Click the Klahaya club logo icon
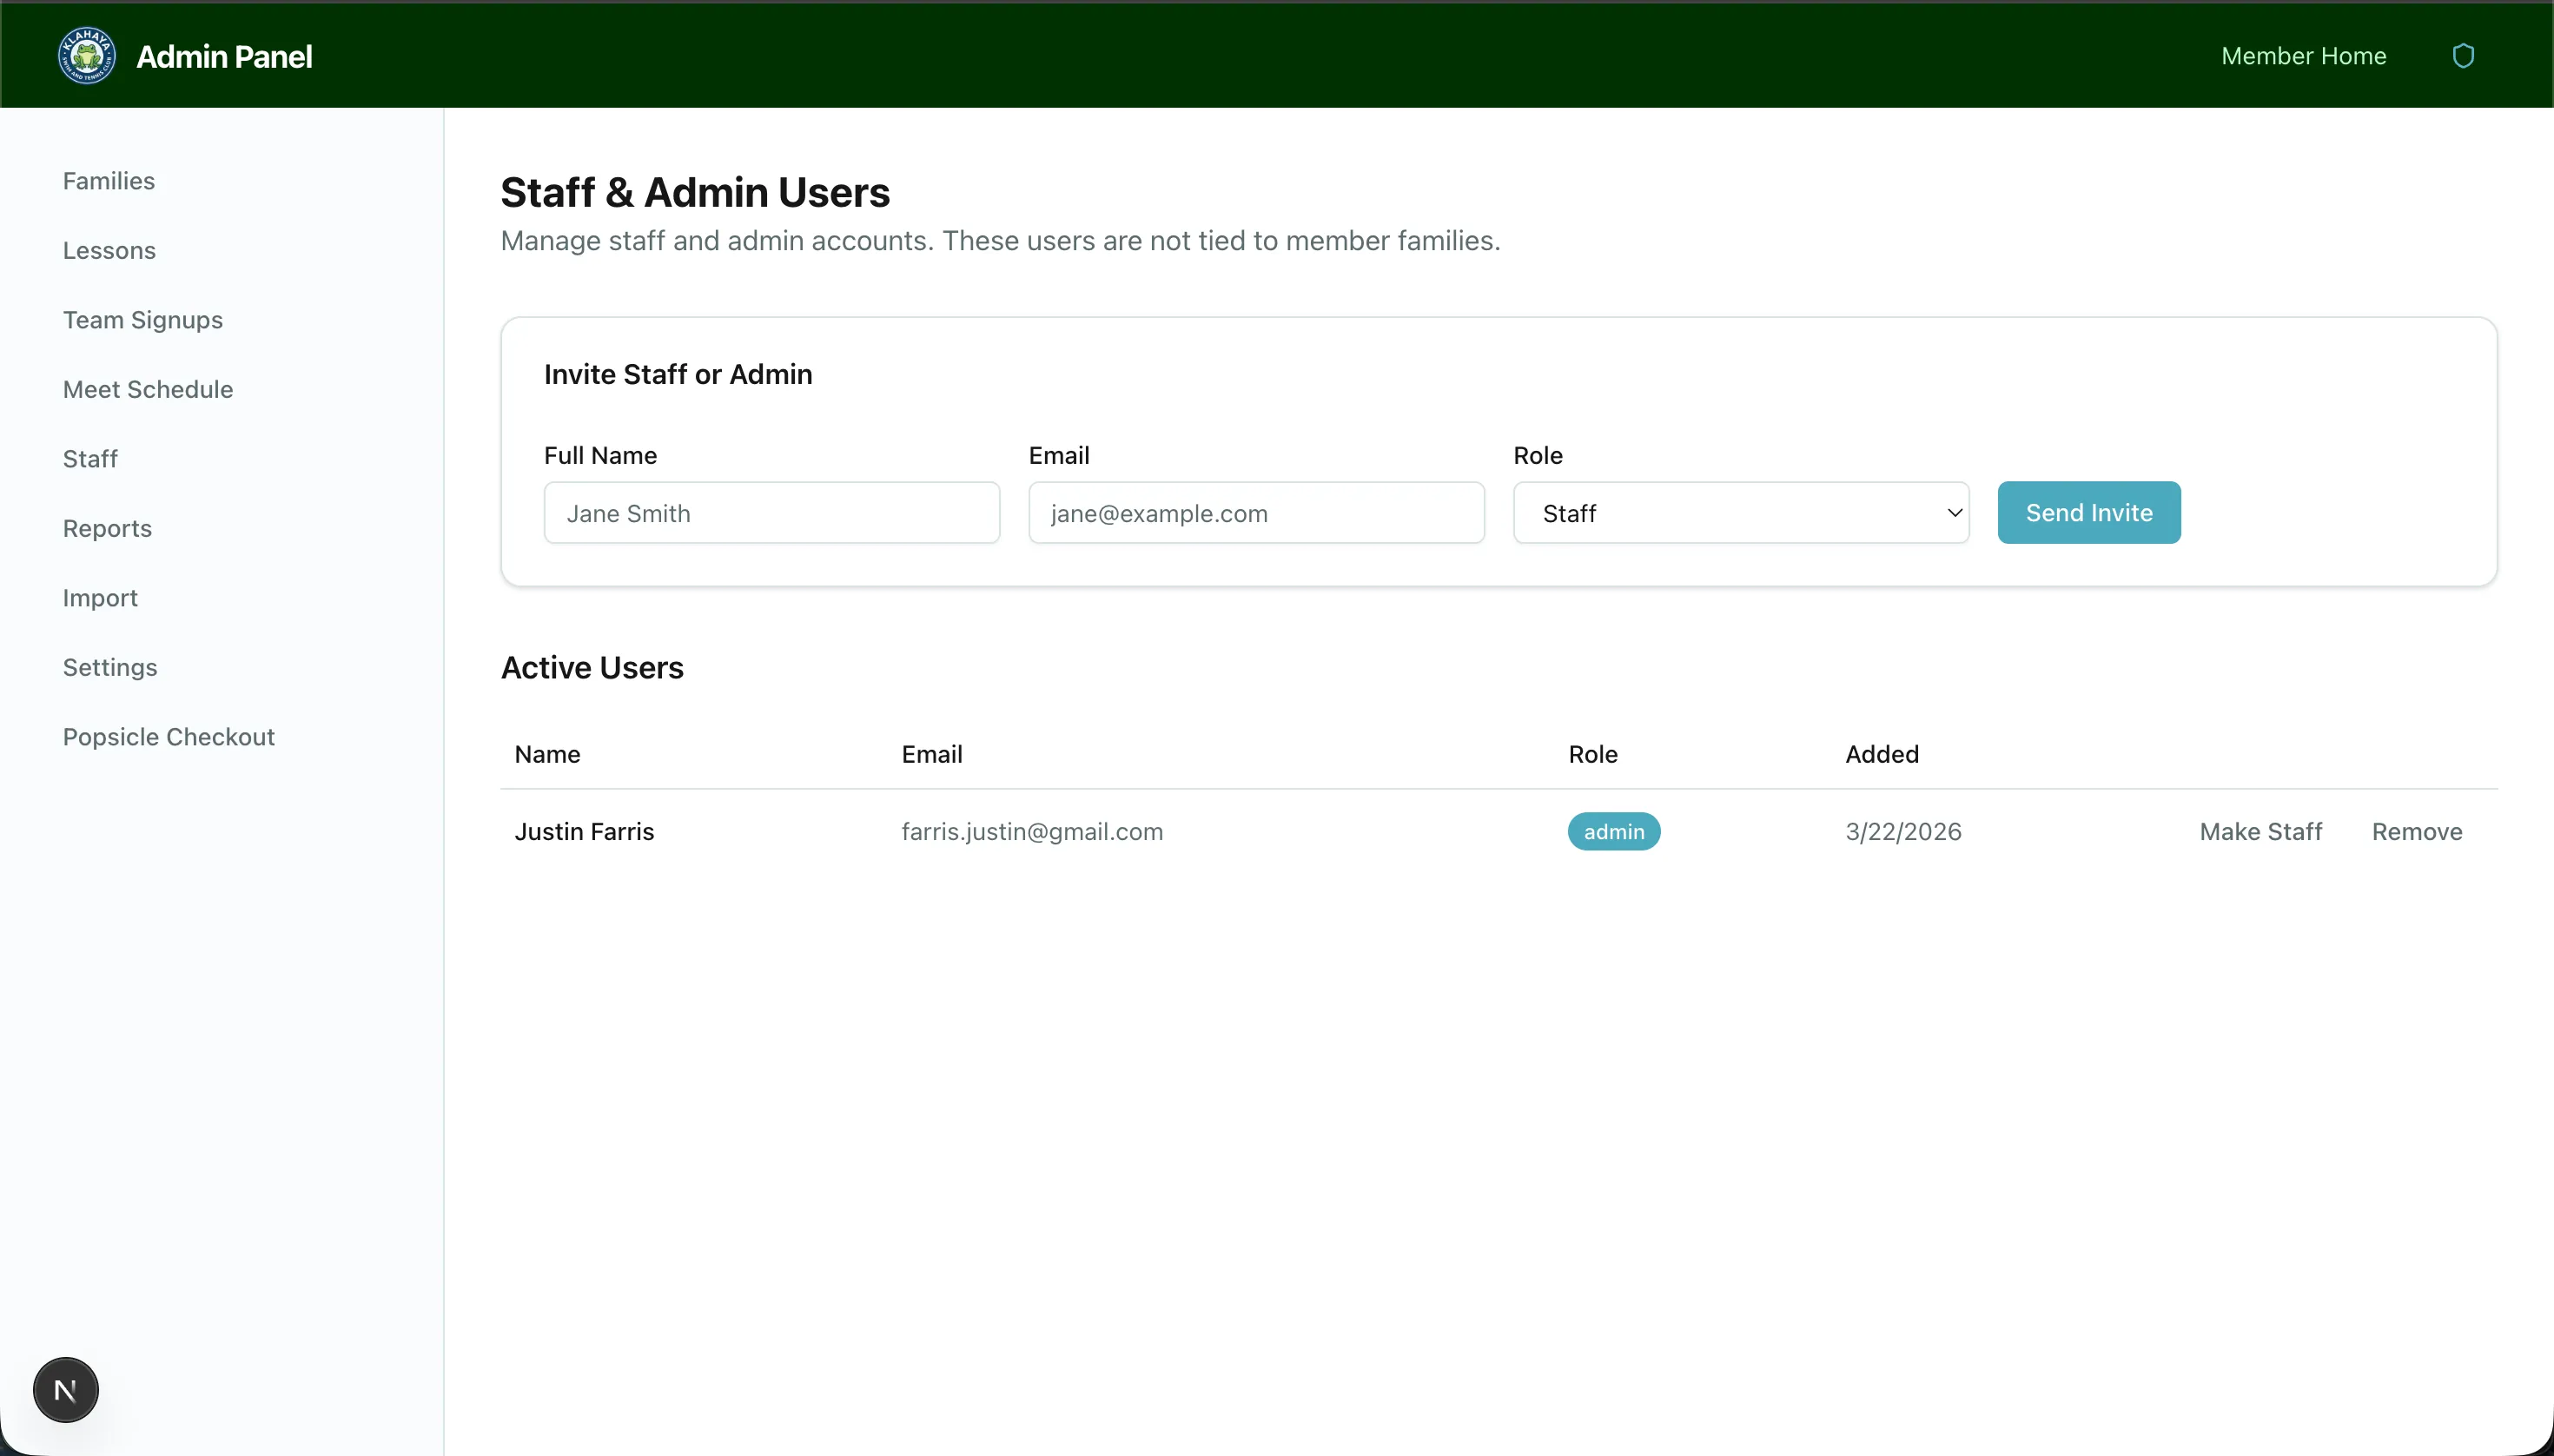The width and height of the screenshot is (2554, 1456). [87, 56]
